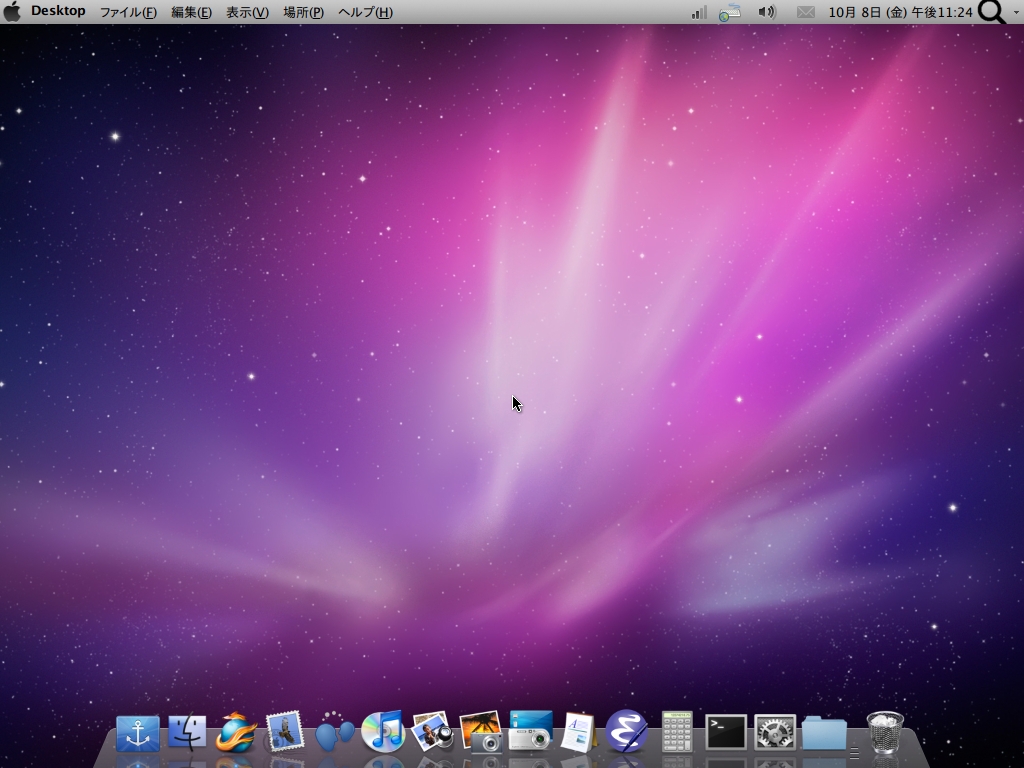Image resolution: width=1024 pixels, height=768 pixels.
Task: Open the System Preferences gear icon
Action: [775, 732]
